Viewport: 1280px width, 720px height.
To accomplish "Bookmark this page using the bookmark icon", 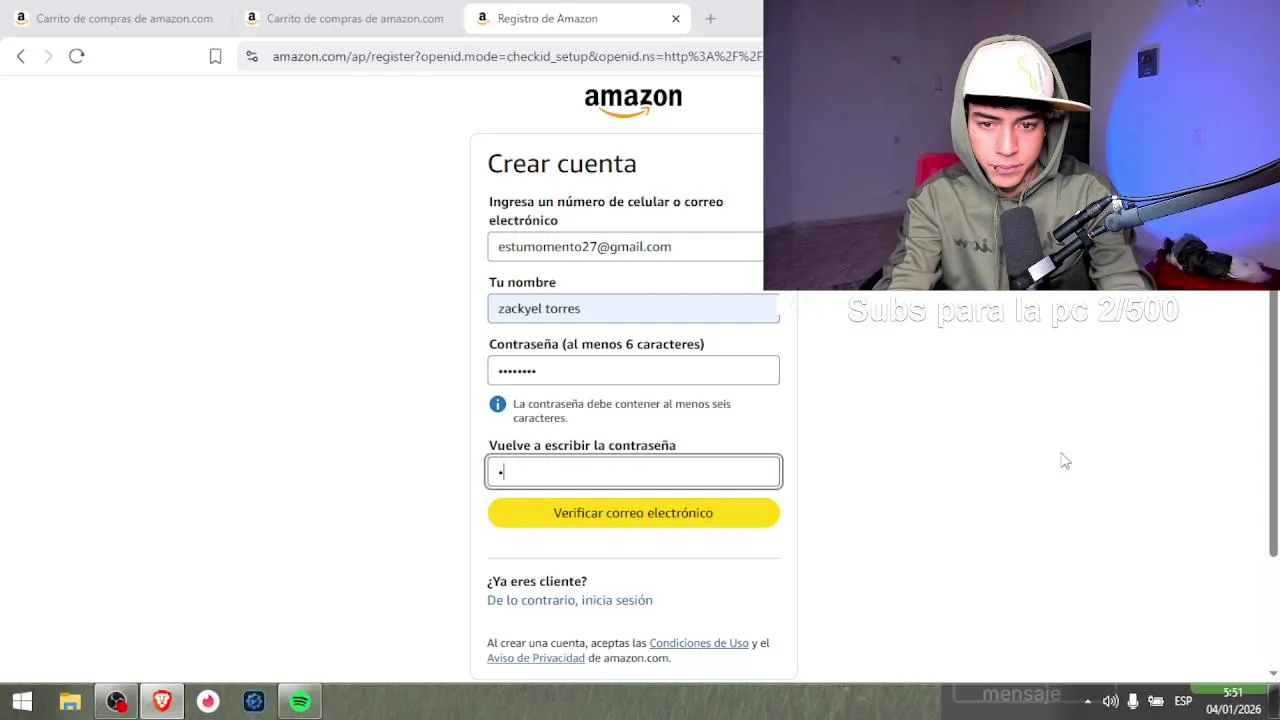I will [x=215, y=57].
